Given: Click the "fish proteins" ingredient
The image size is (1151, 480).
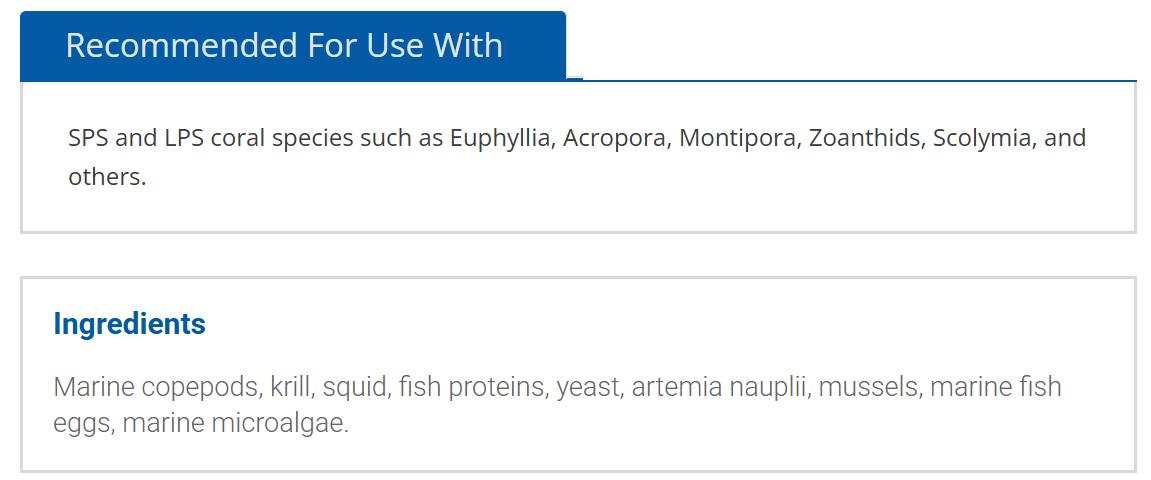Looking at the screenshot, I should click(471, 387).
